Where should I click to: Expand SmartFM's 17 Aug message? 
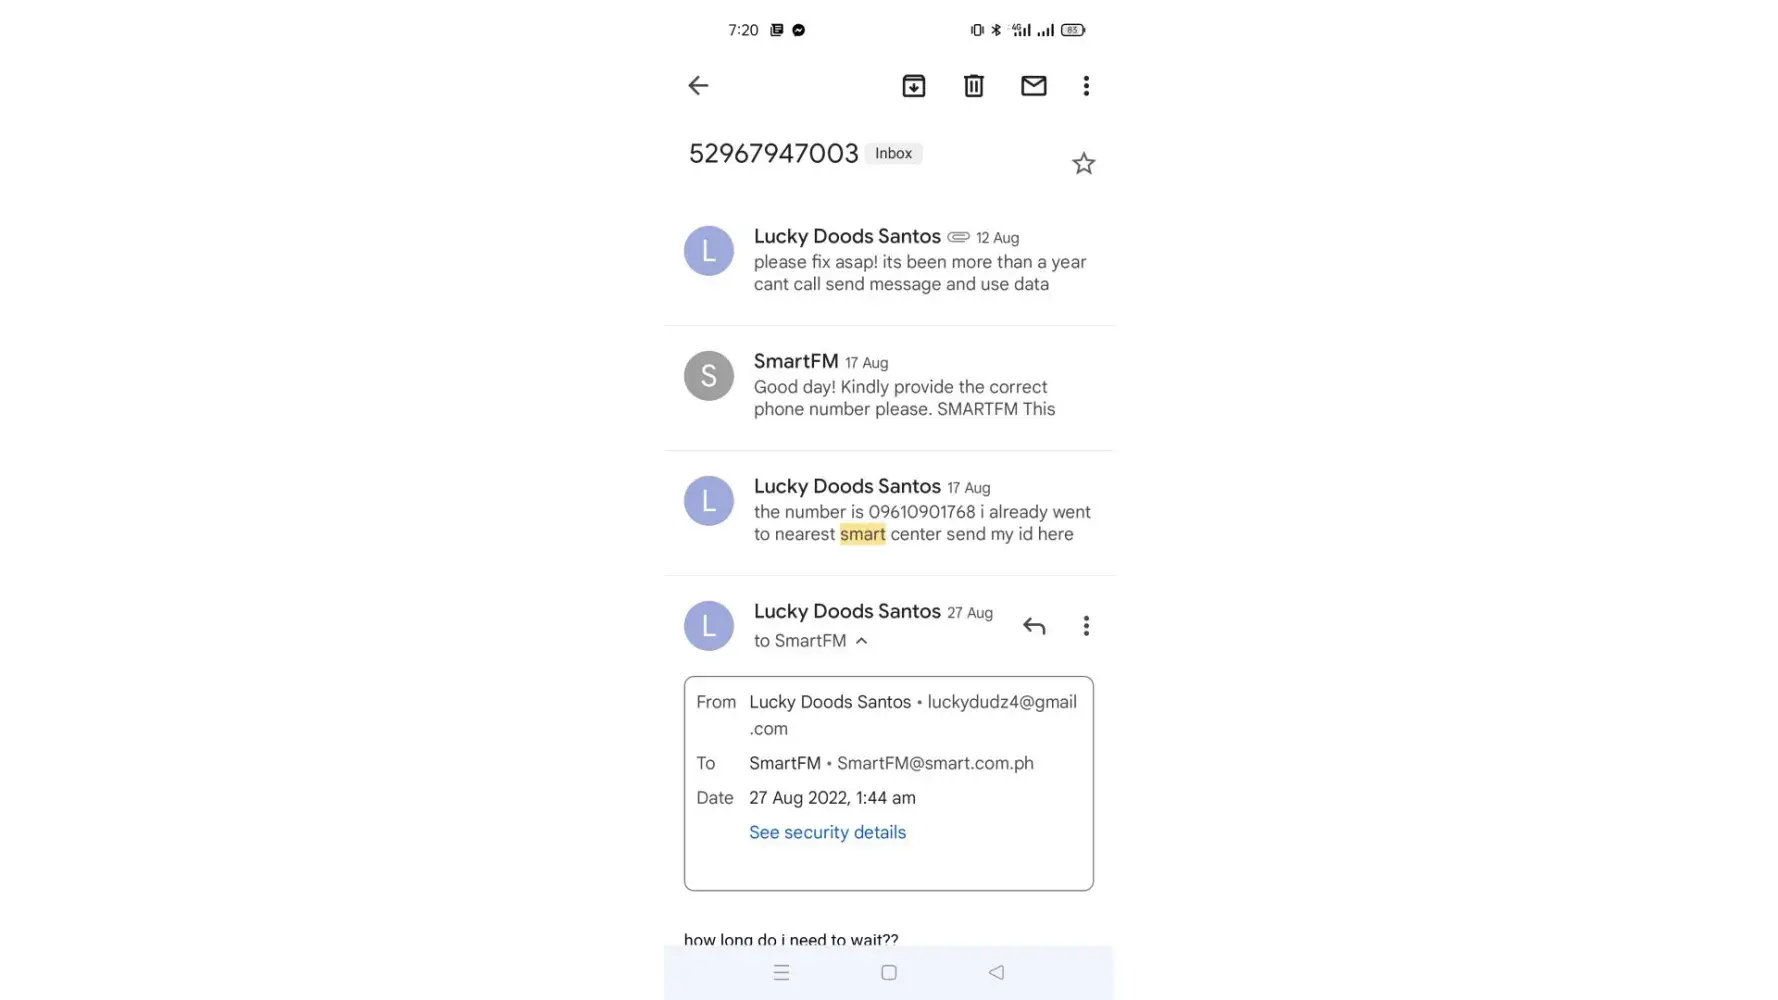[888, 385]
